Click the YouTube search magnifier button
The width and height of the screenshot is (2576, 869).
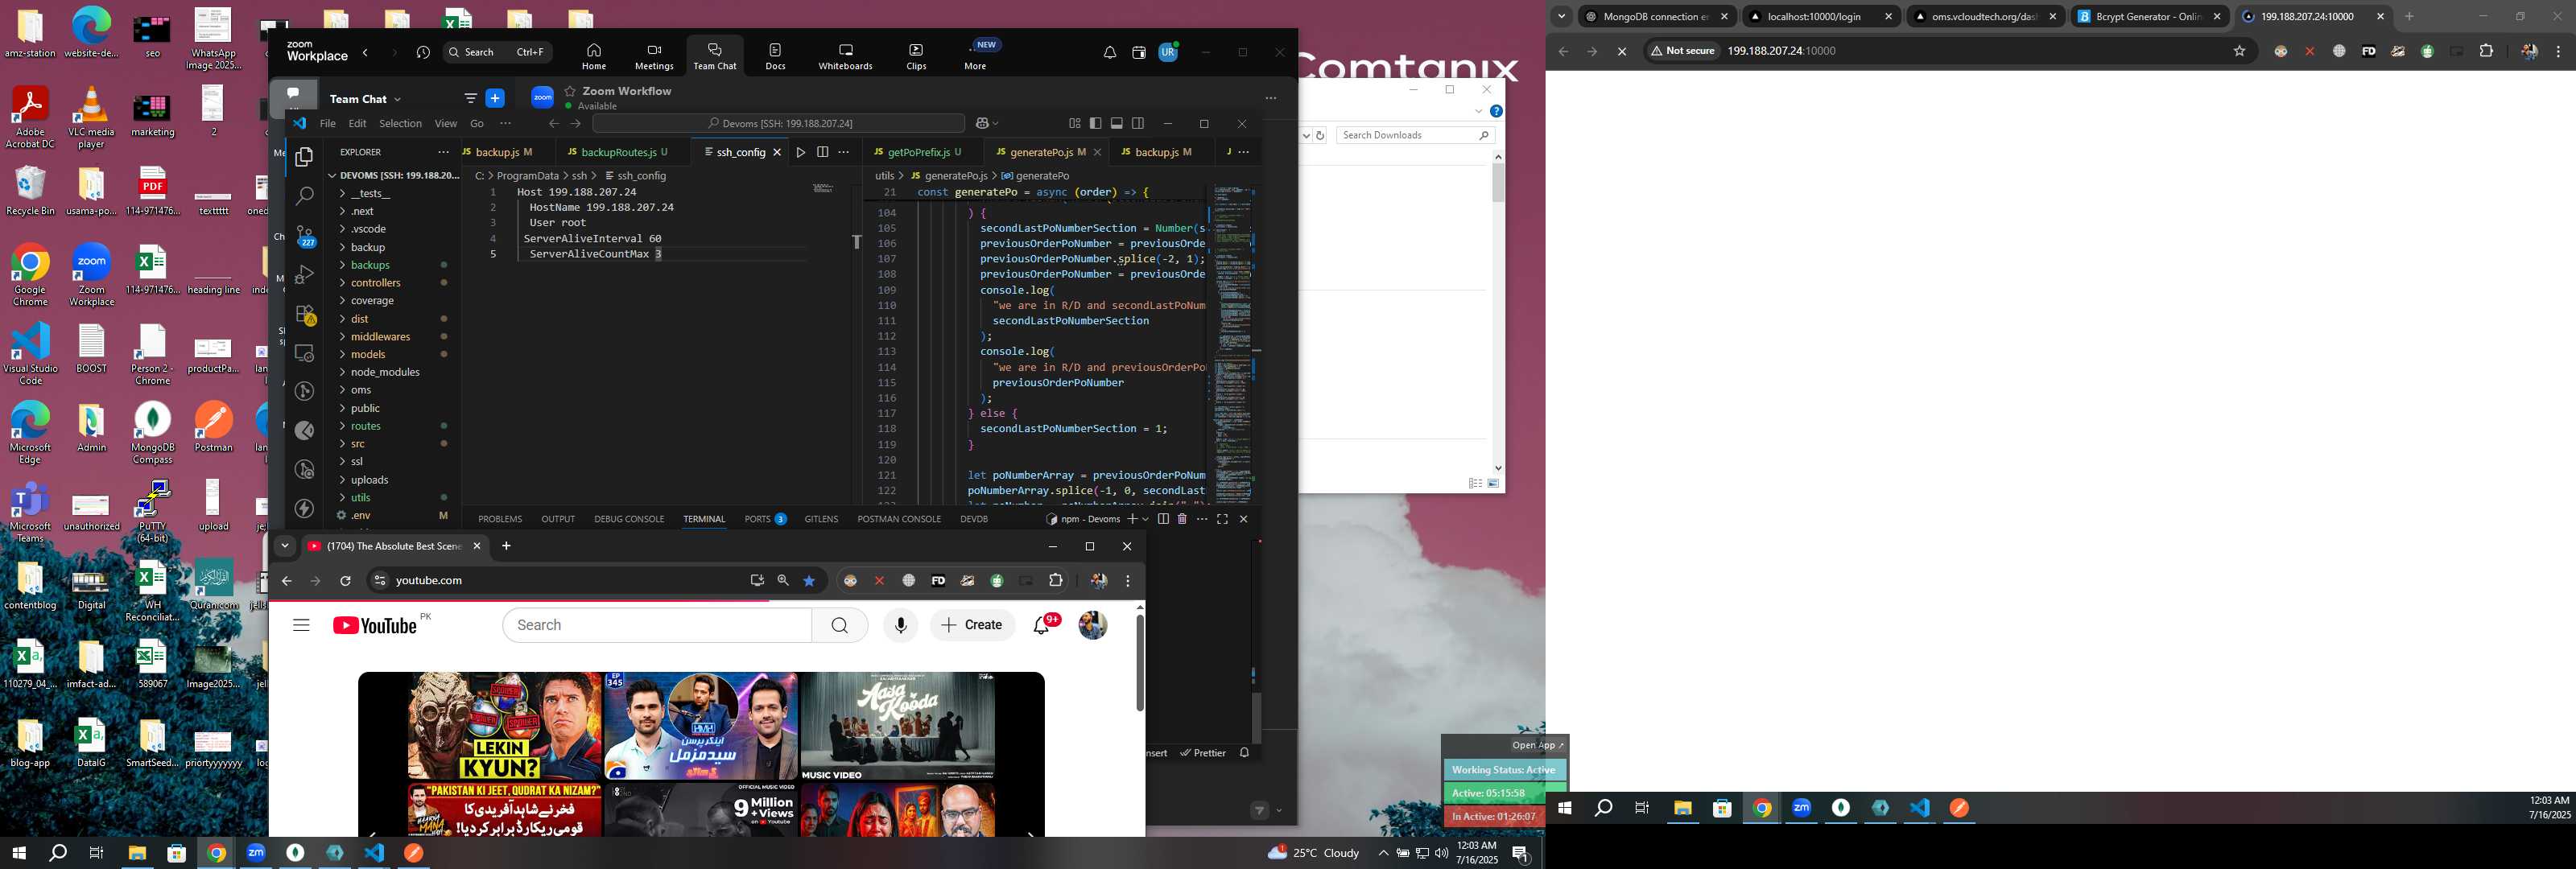tap(839, 625)
